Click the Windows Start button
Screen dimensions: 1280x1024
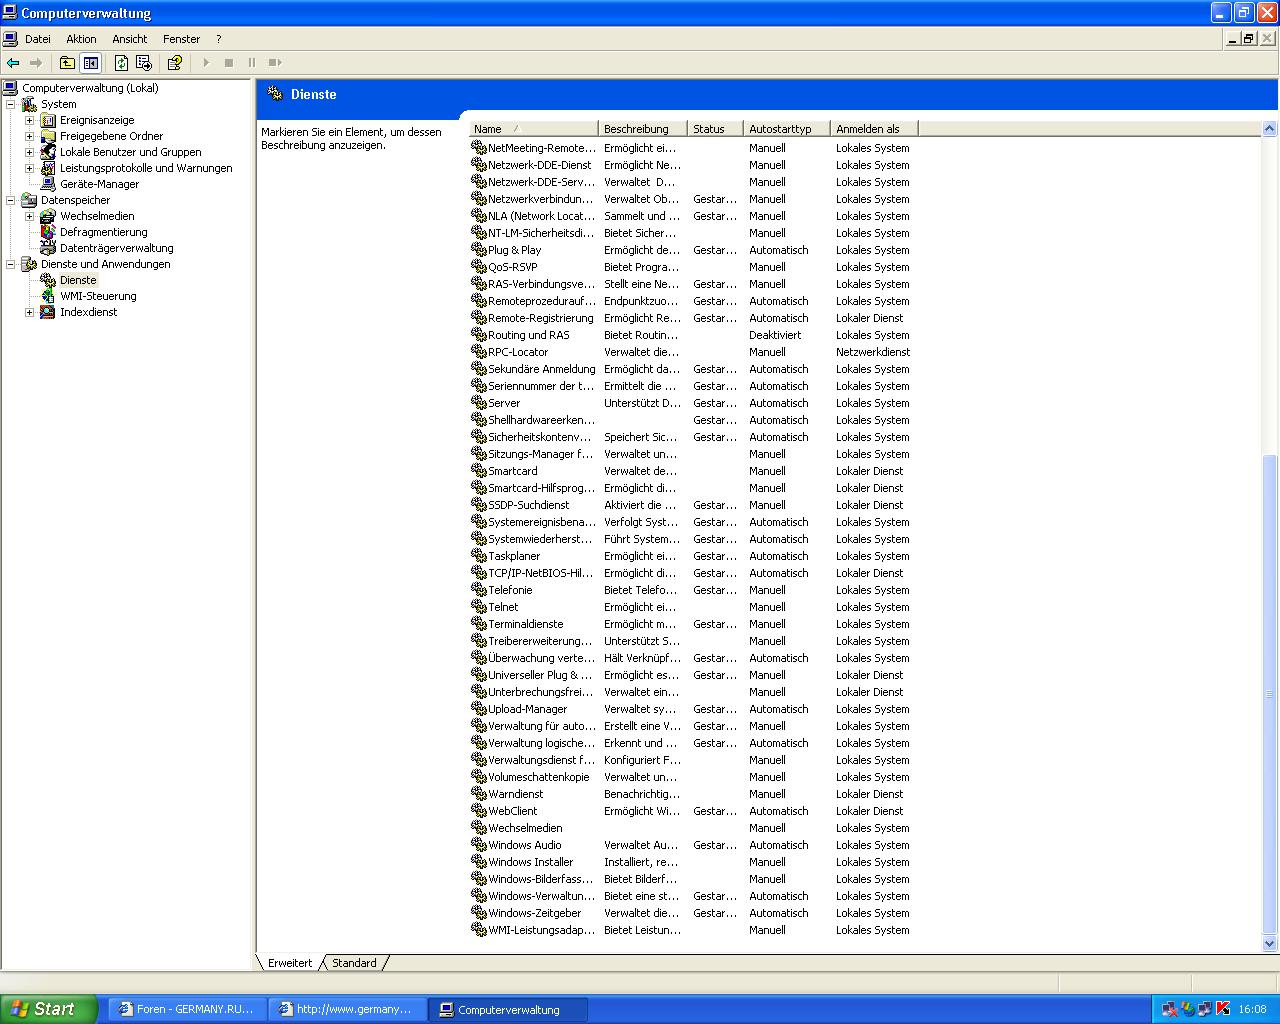(x=48, y=1009)
